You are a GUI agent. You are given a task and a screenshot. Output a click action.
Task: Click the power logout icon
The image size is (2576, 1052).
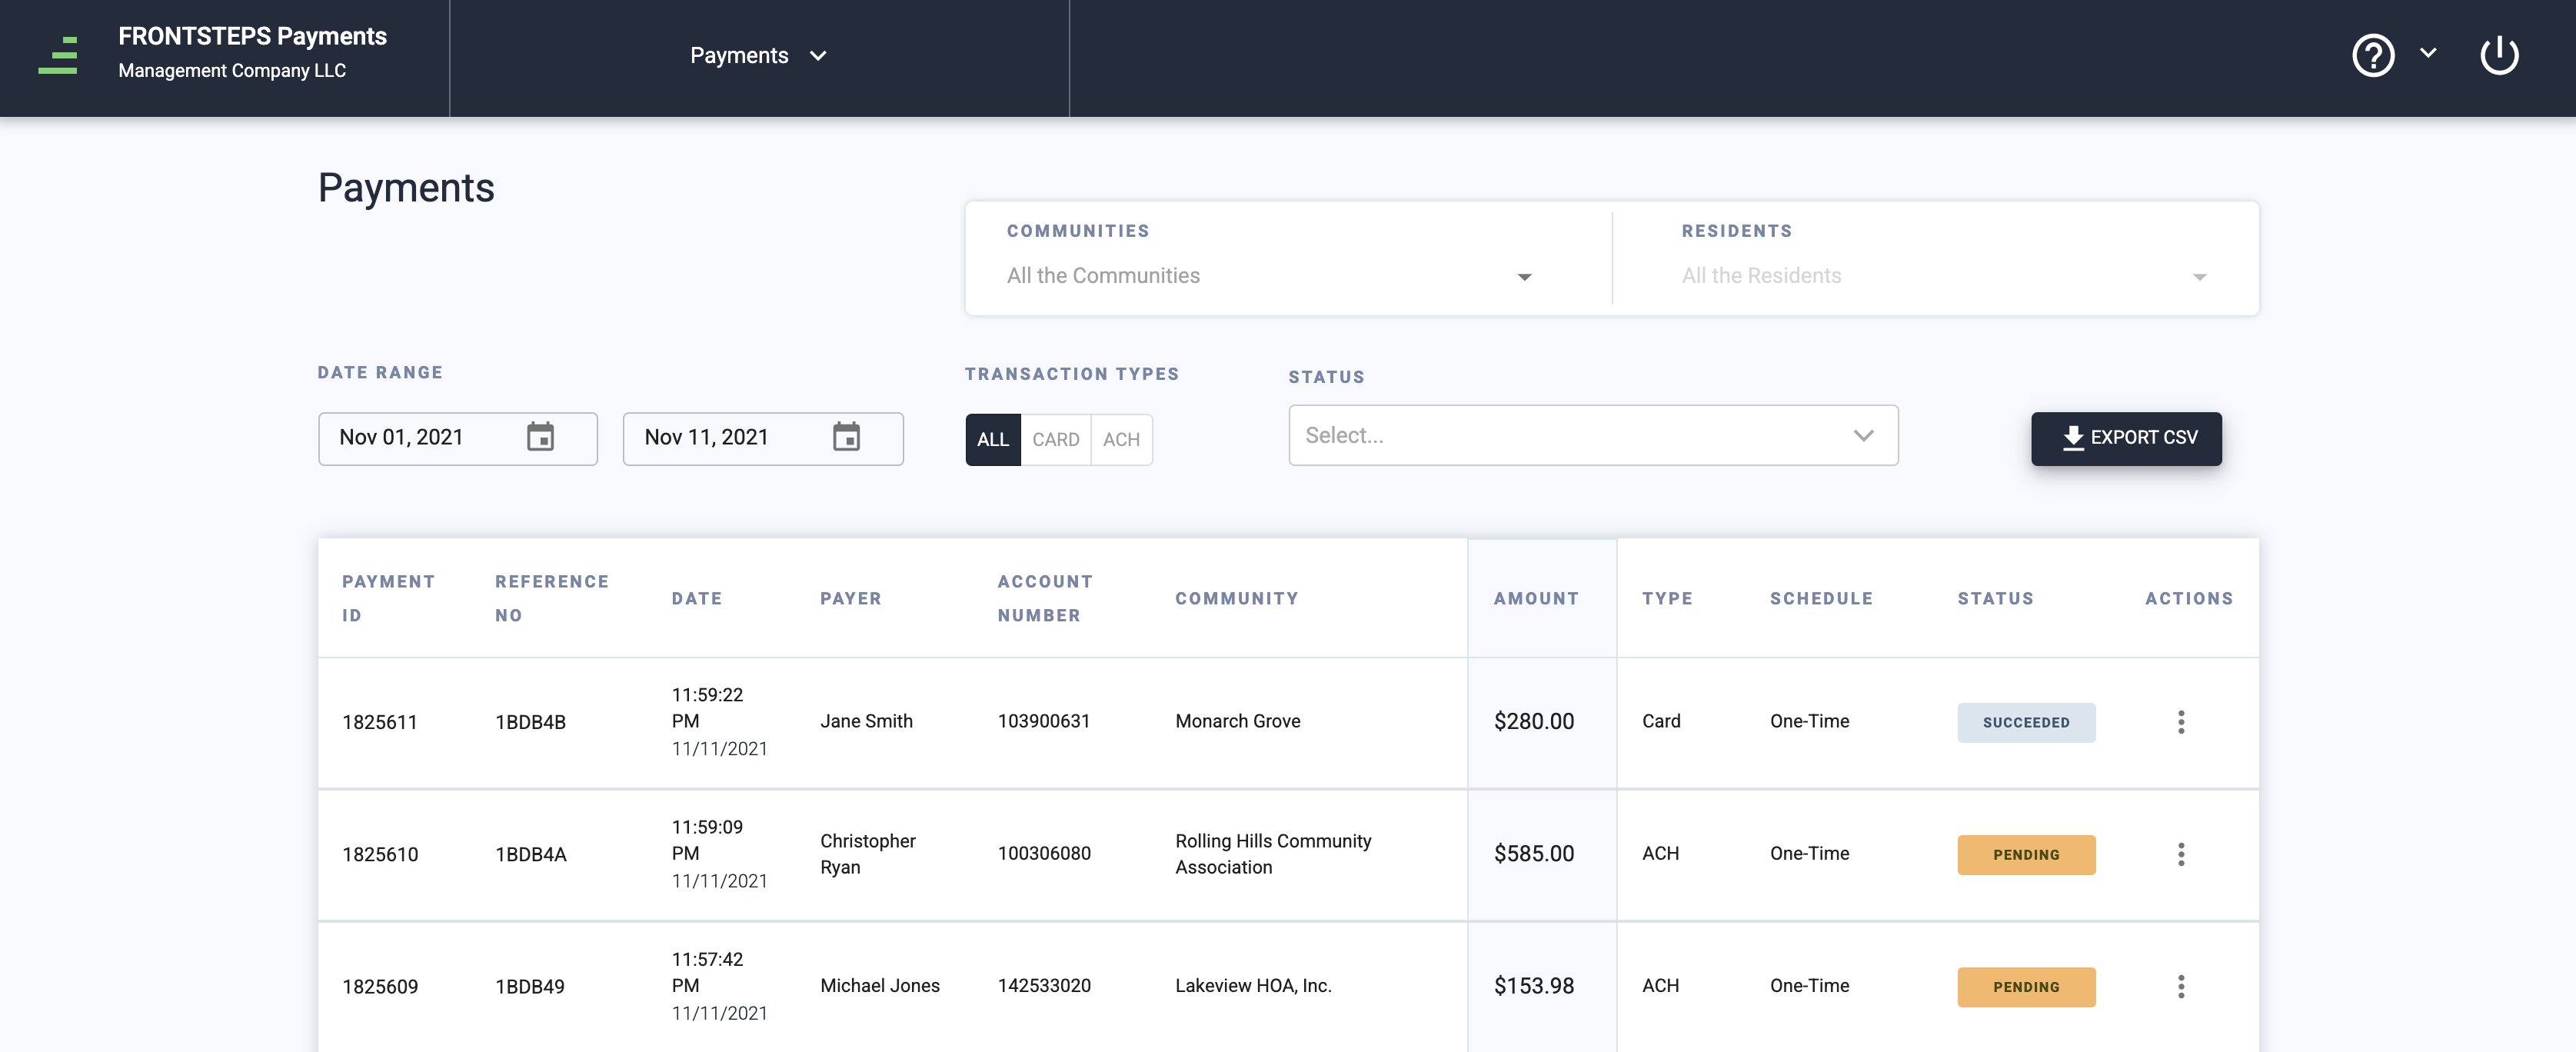2498,56
